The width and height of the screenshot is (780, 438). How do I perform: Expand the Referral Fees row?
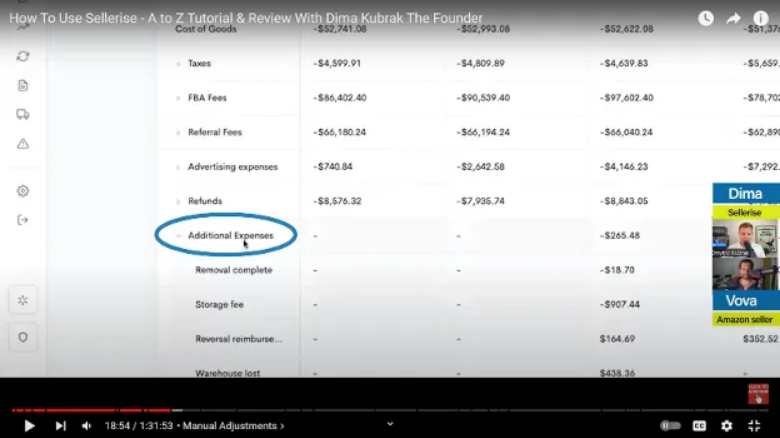(178, 132)
